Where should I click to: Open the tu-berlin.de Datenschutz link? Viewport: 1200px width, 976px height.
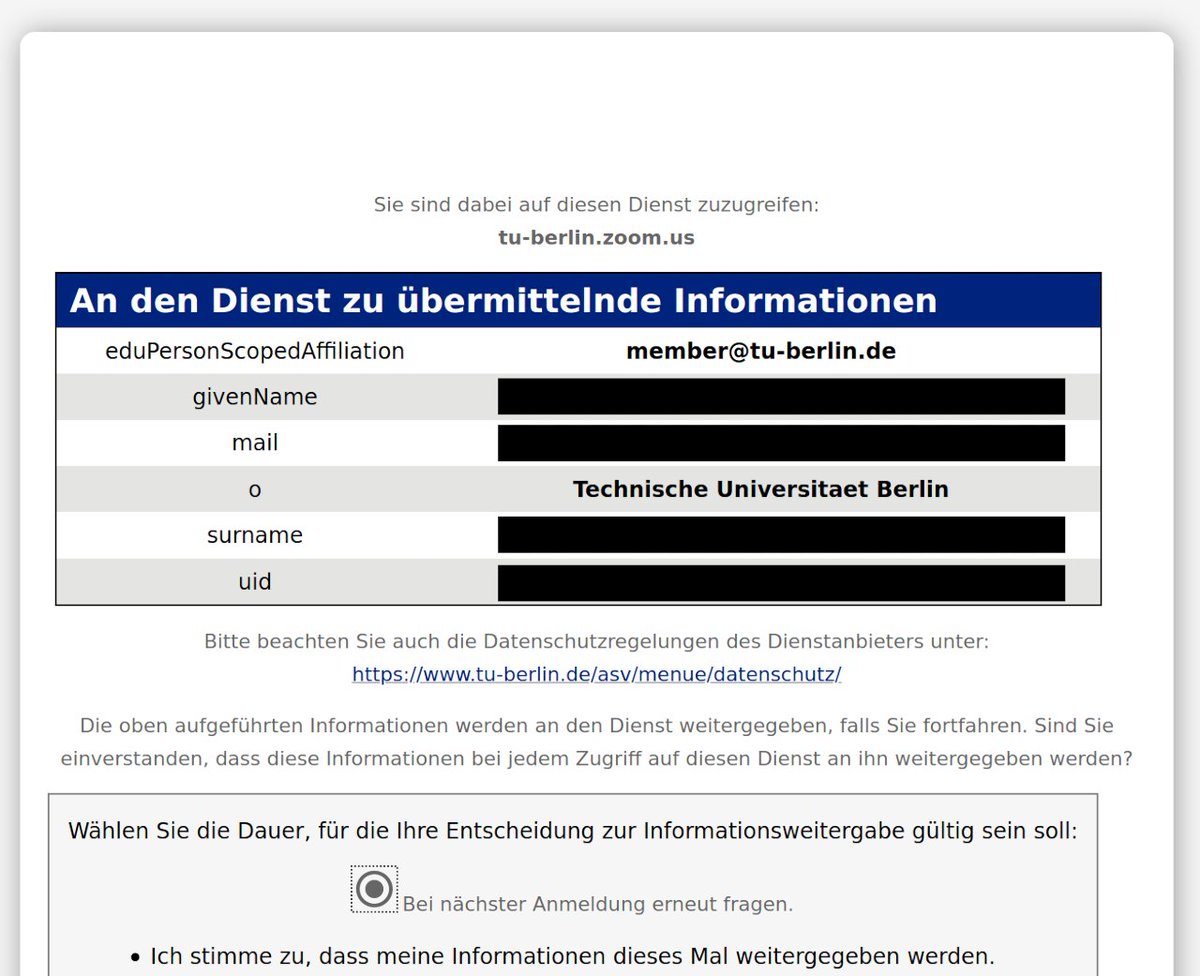(596, 674)
